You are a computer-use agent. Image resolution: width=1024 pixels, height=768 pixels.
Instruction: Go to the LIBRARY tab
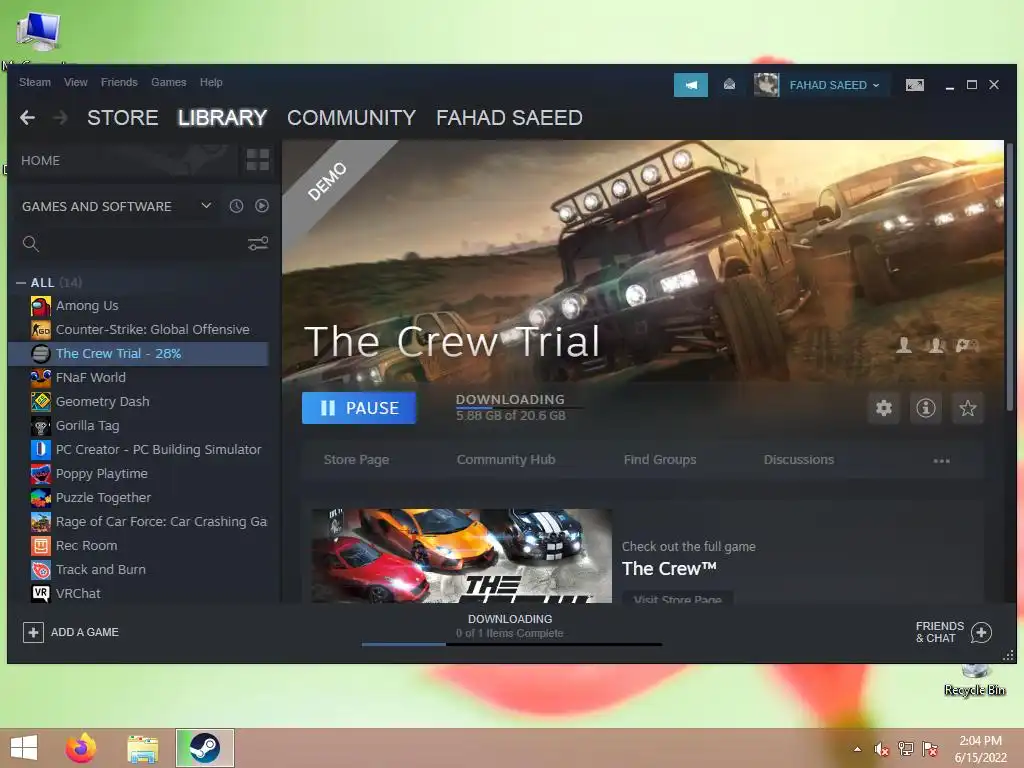pyautogui.click(x=222, y=118)
